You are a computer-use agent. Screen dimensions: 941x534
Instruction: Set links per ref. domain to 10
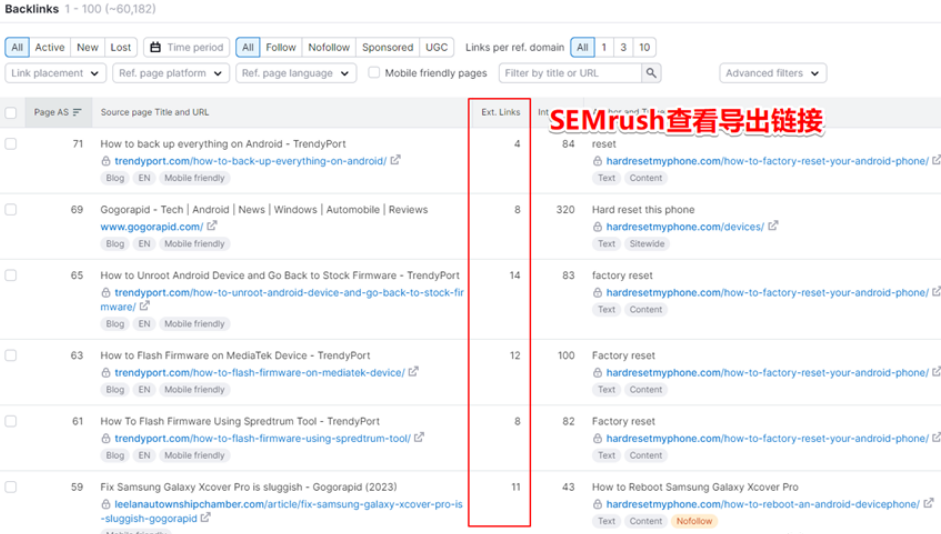tap(644, 47)
